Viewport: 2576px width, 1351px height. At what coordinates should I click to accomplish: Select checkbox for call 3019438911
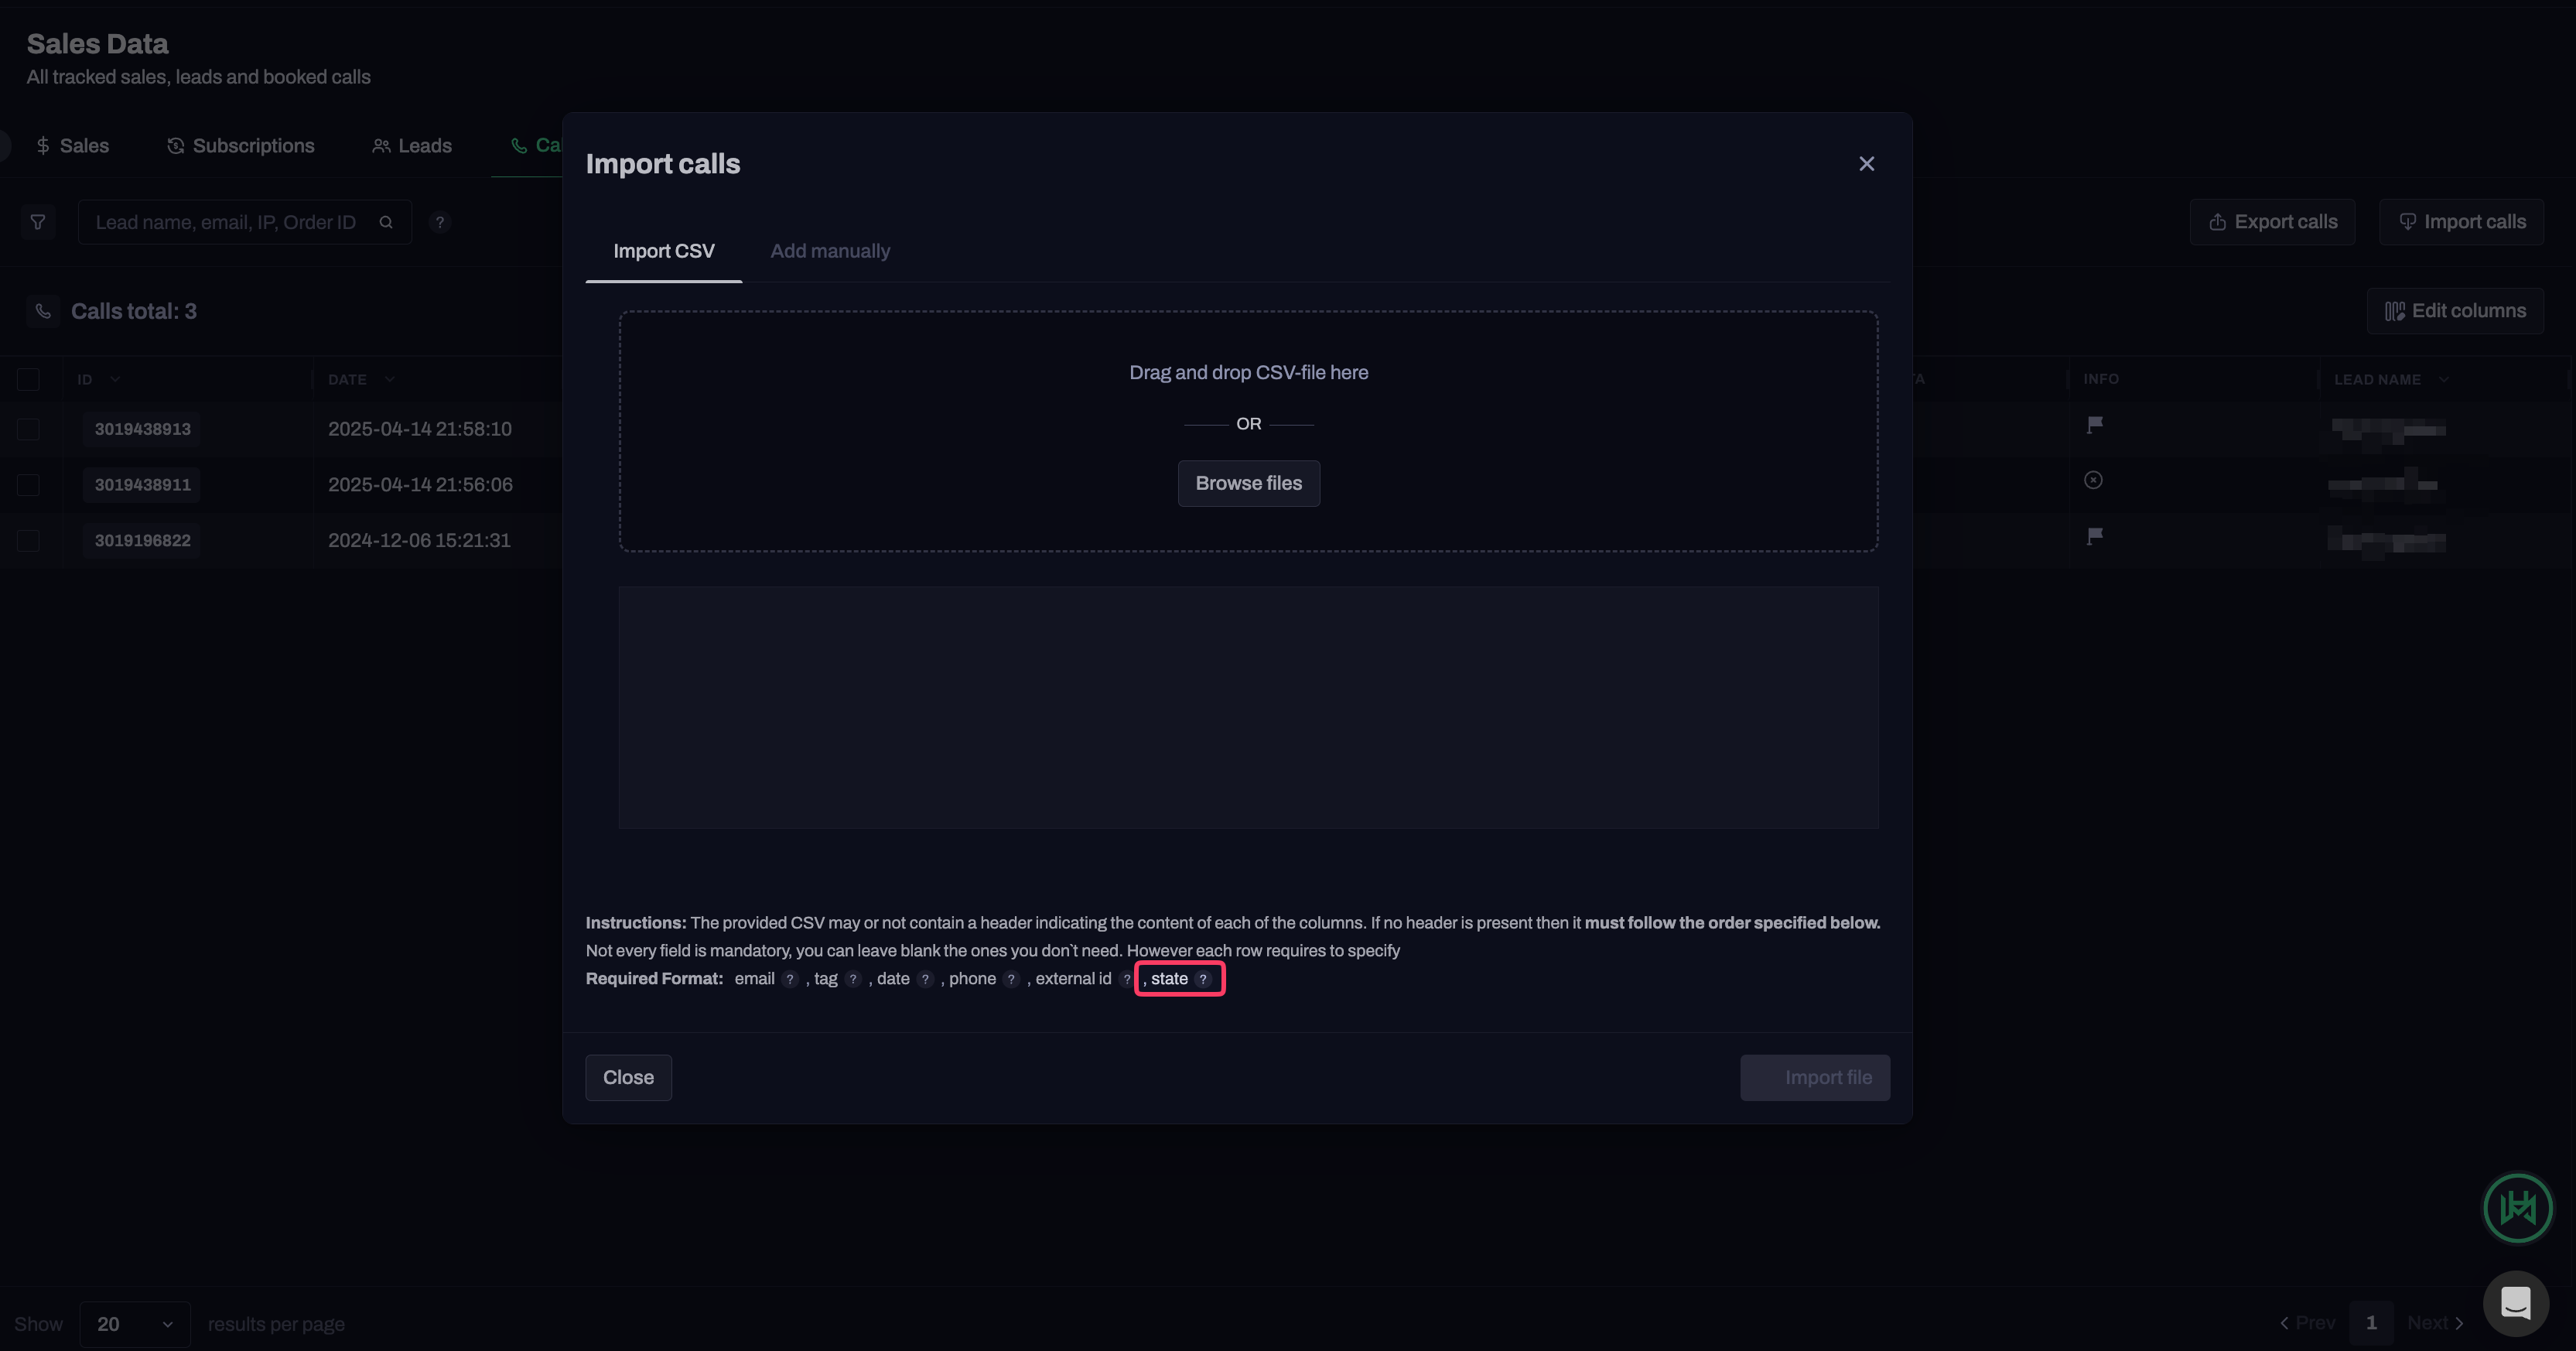pyautogui.click(x=28, y=485)
